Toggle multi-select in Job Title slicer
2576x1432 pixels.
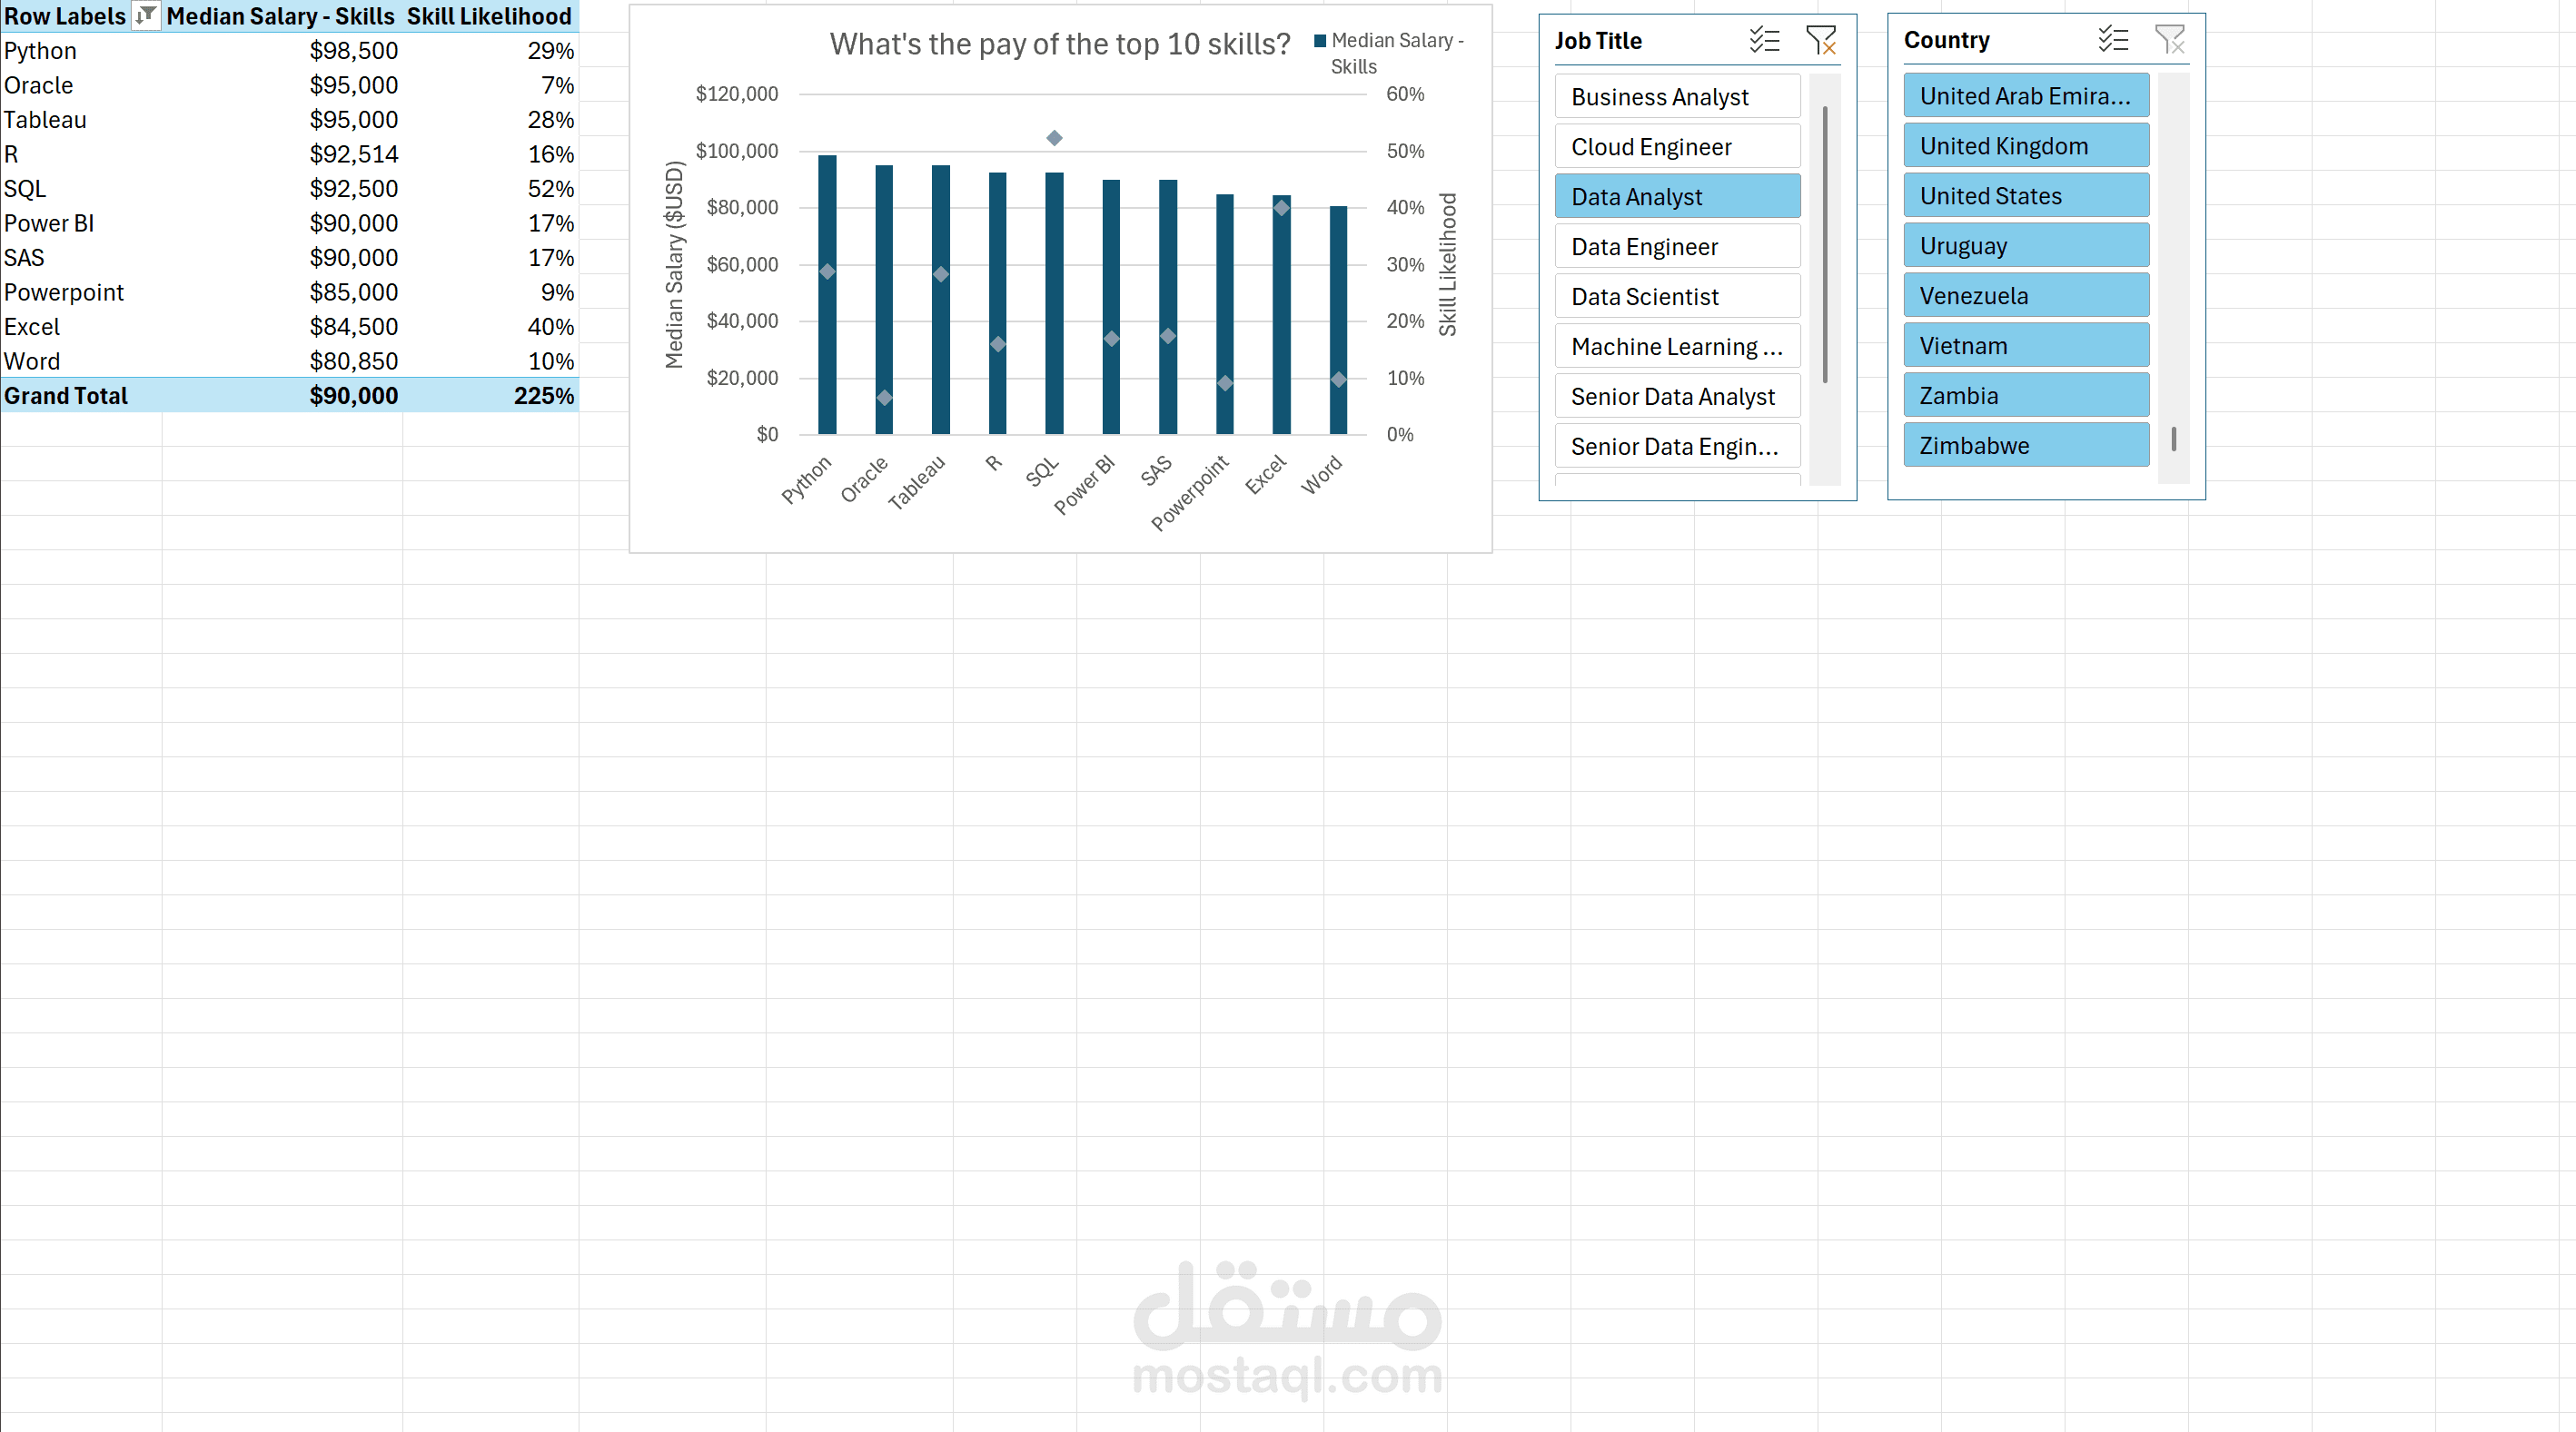(1764, 40)
